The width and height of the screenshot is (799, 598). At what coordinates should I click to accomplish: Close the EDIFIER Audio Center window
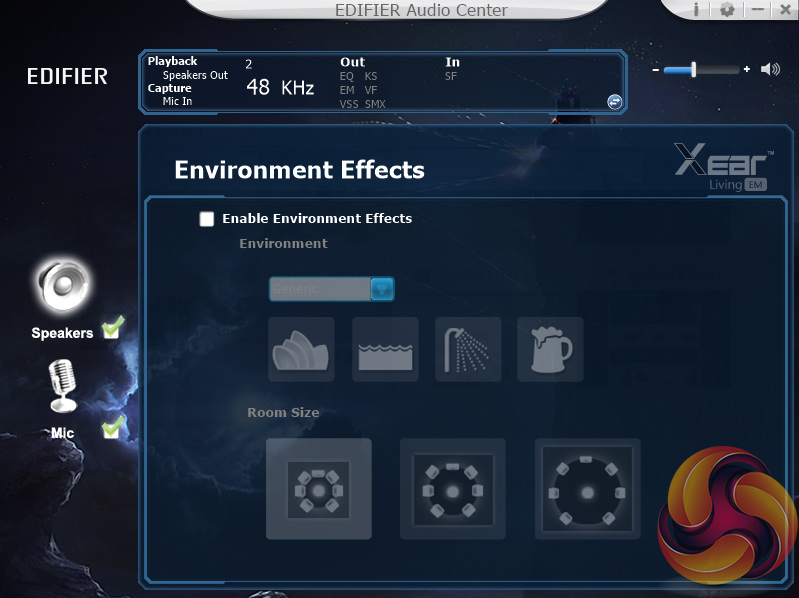coord(785,9)
